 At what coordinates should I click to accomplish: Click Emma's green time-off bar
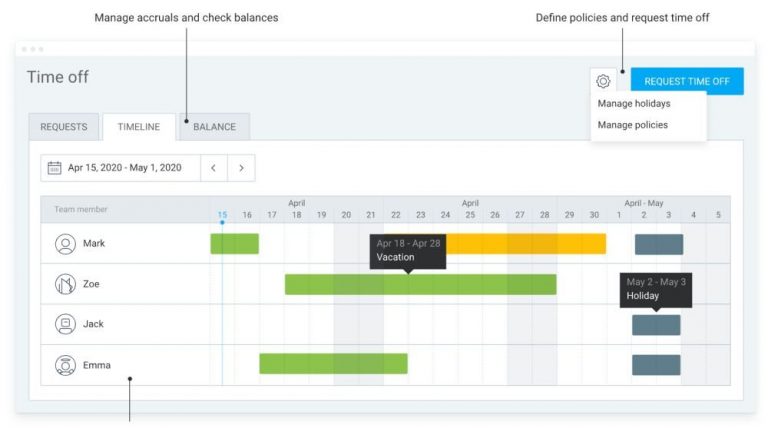(x=333, y=364)
